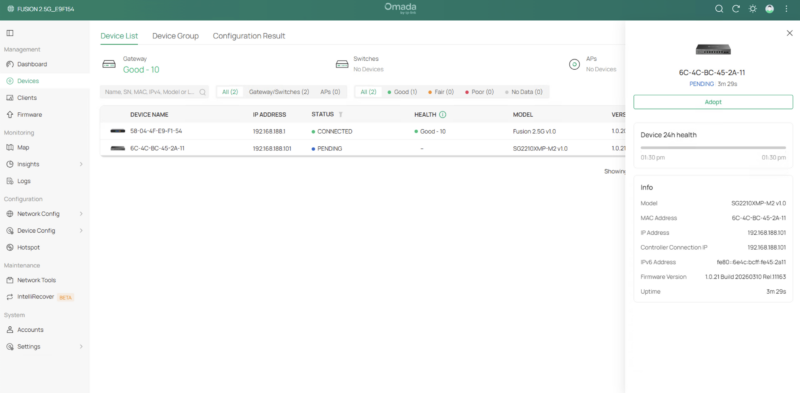
Task: Click the Adopt button
Action: pos(713,102)
